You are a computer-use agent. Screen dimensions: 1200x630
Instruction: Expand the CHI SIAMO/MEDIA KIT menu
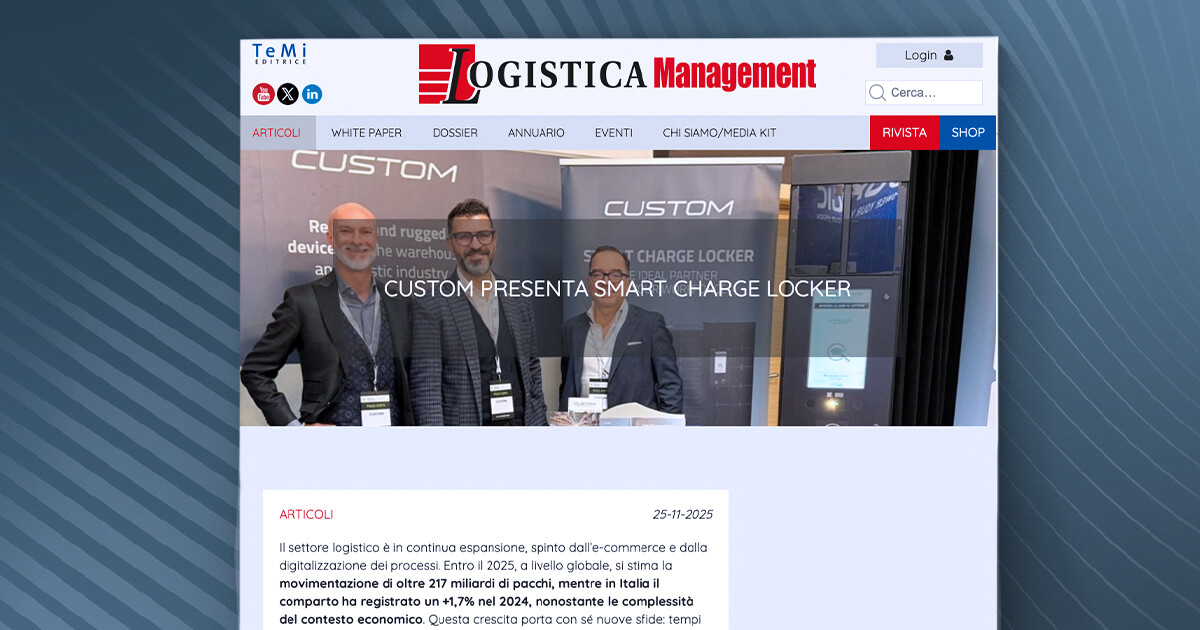(x=721, y=132)
